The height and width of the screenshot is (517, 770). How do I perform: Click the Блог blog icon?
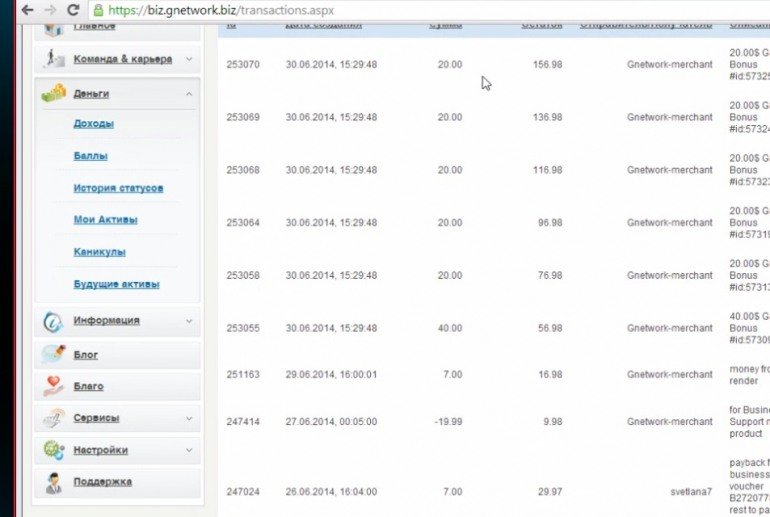(x=54, y=354)
